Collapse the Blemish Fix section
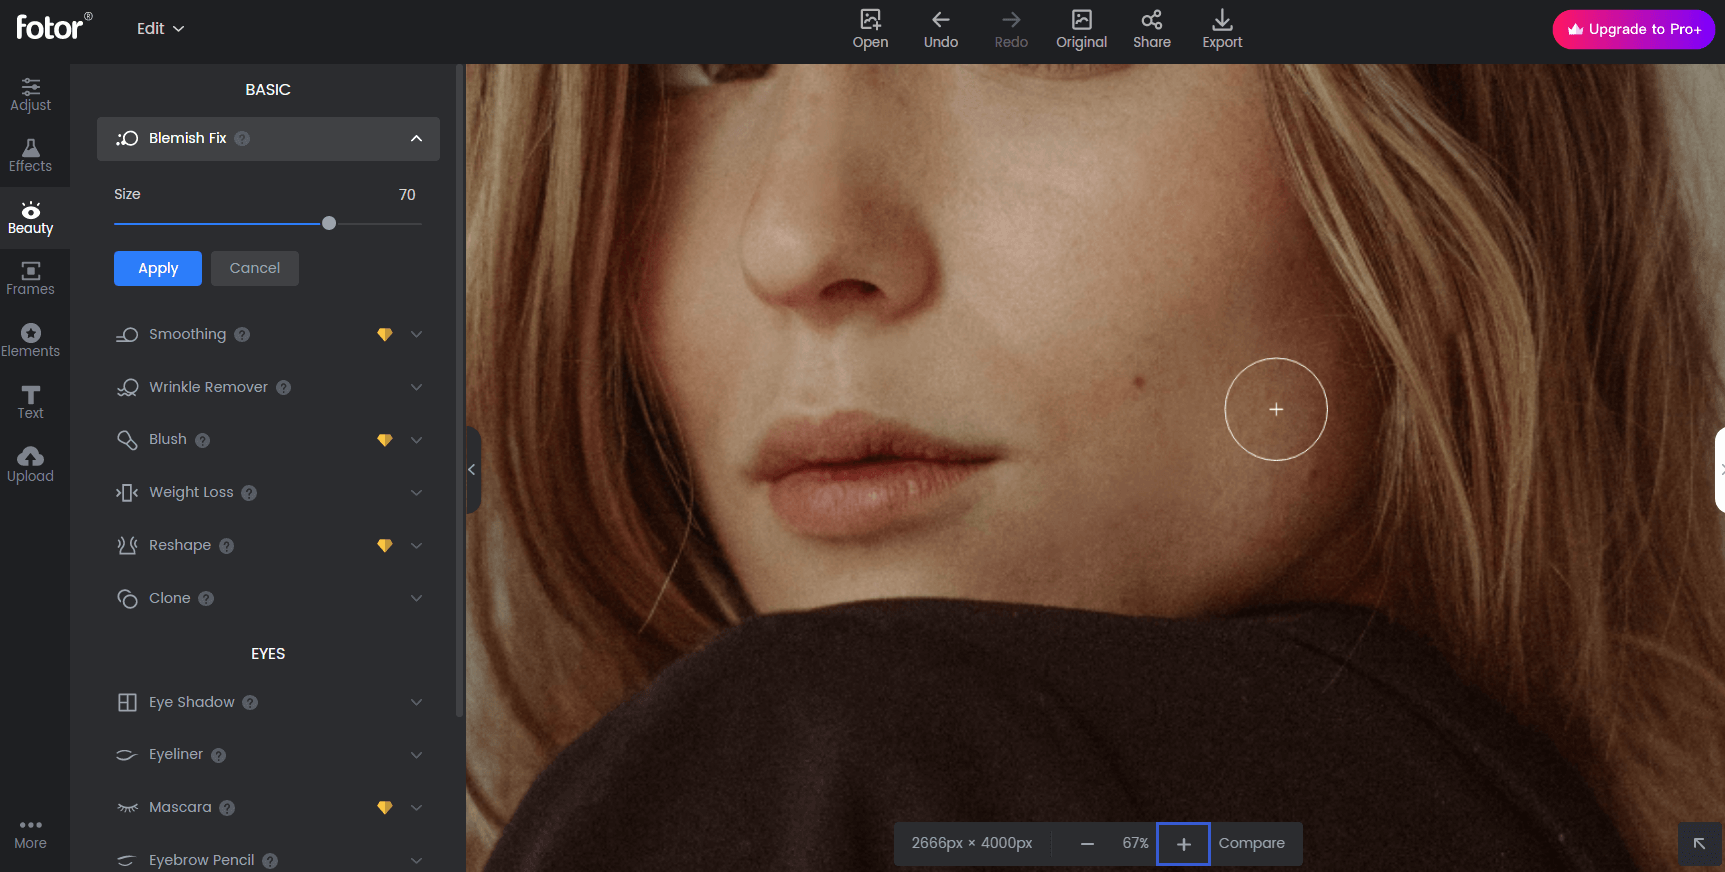Image resolution: width=1725 pixels, height=872 pixels. (417, 138)
